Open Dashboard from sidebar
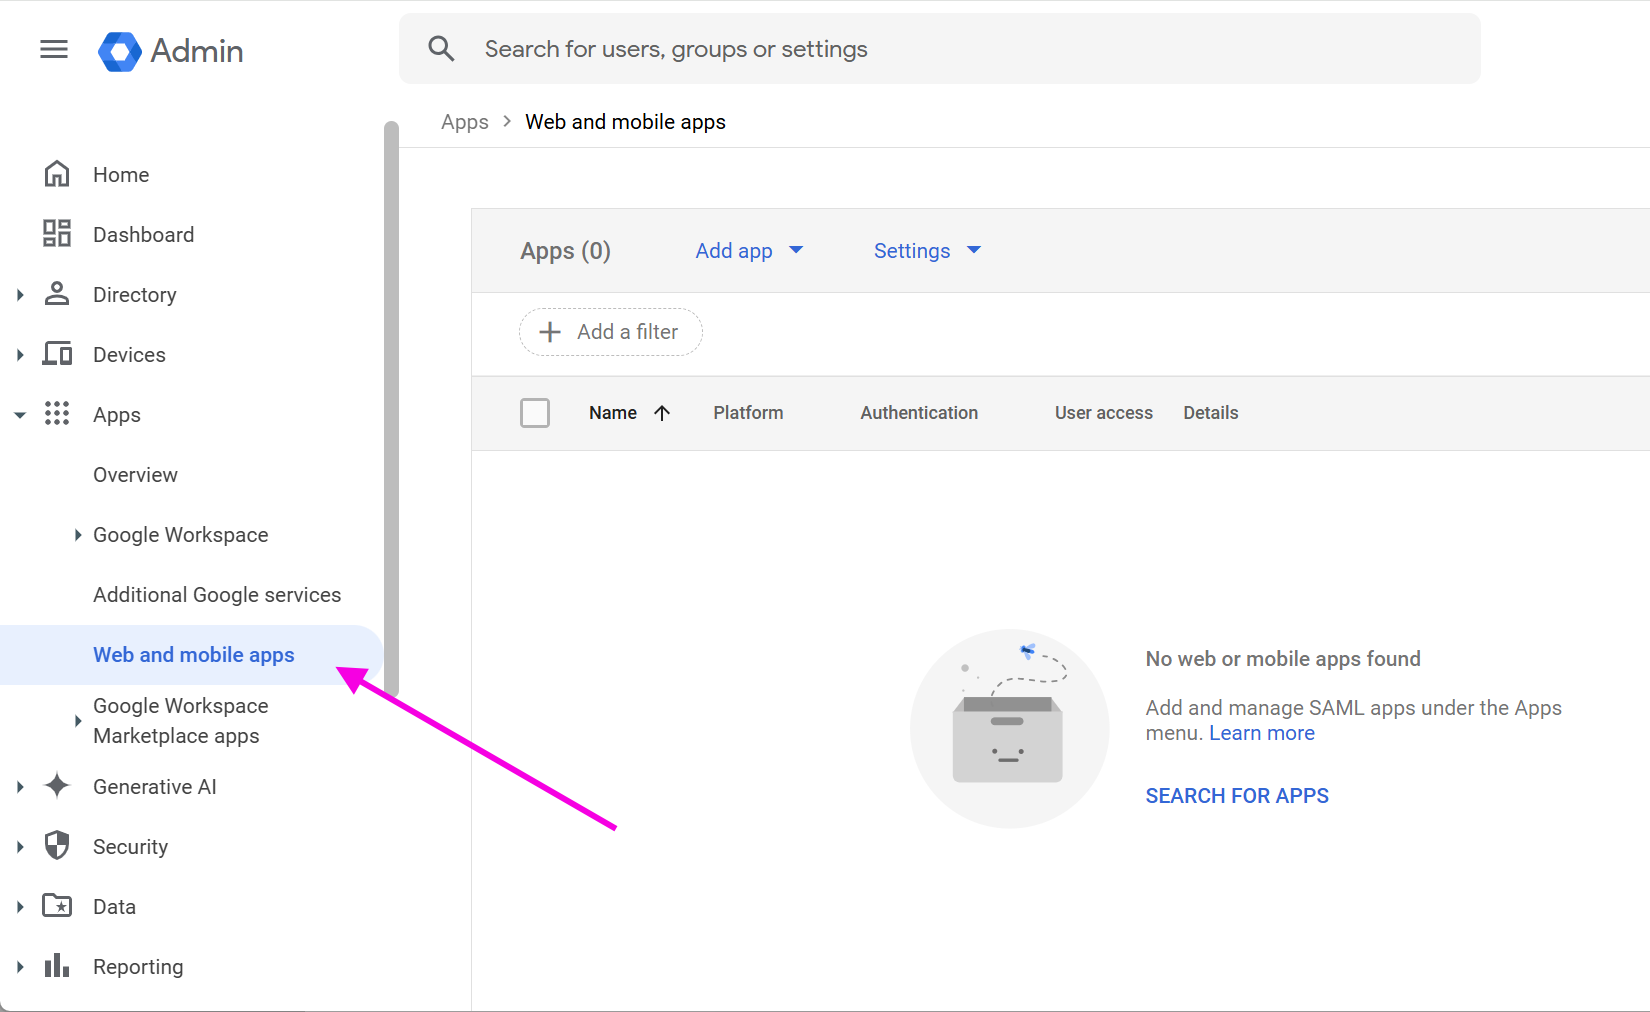The image size is (1650, 1012). (144, 235)
